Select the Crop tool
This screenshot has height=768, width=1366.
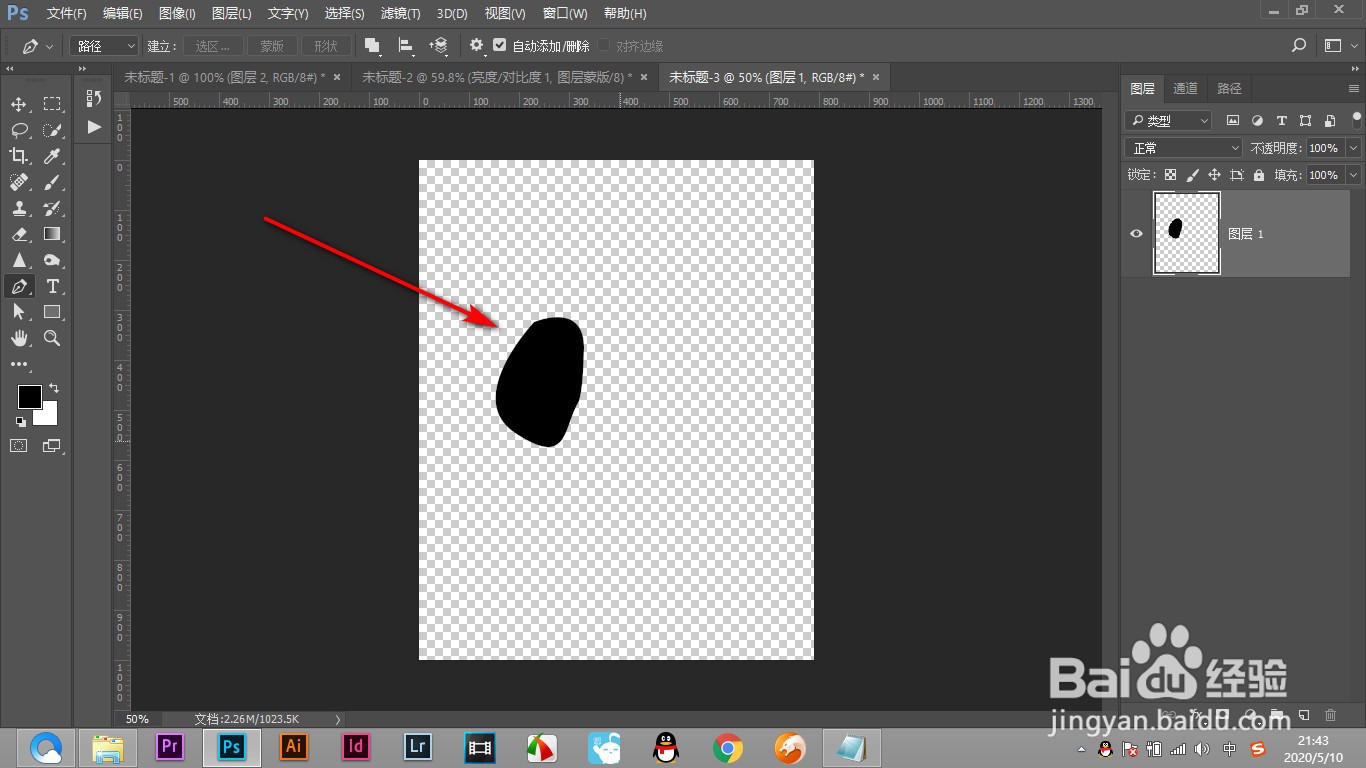click(x=18, y=156)
